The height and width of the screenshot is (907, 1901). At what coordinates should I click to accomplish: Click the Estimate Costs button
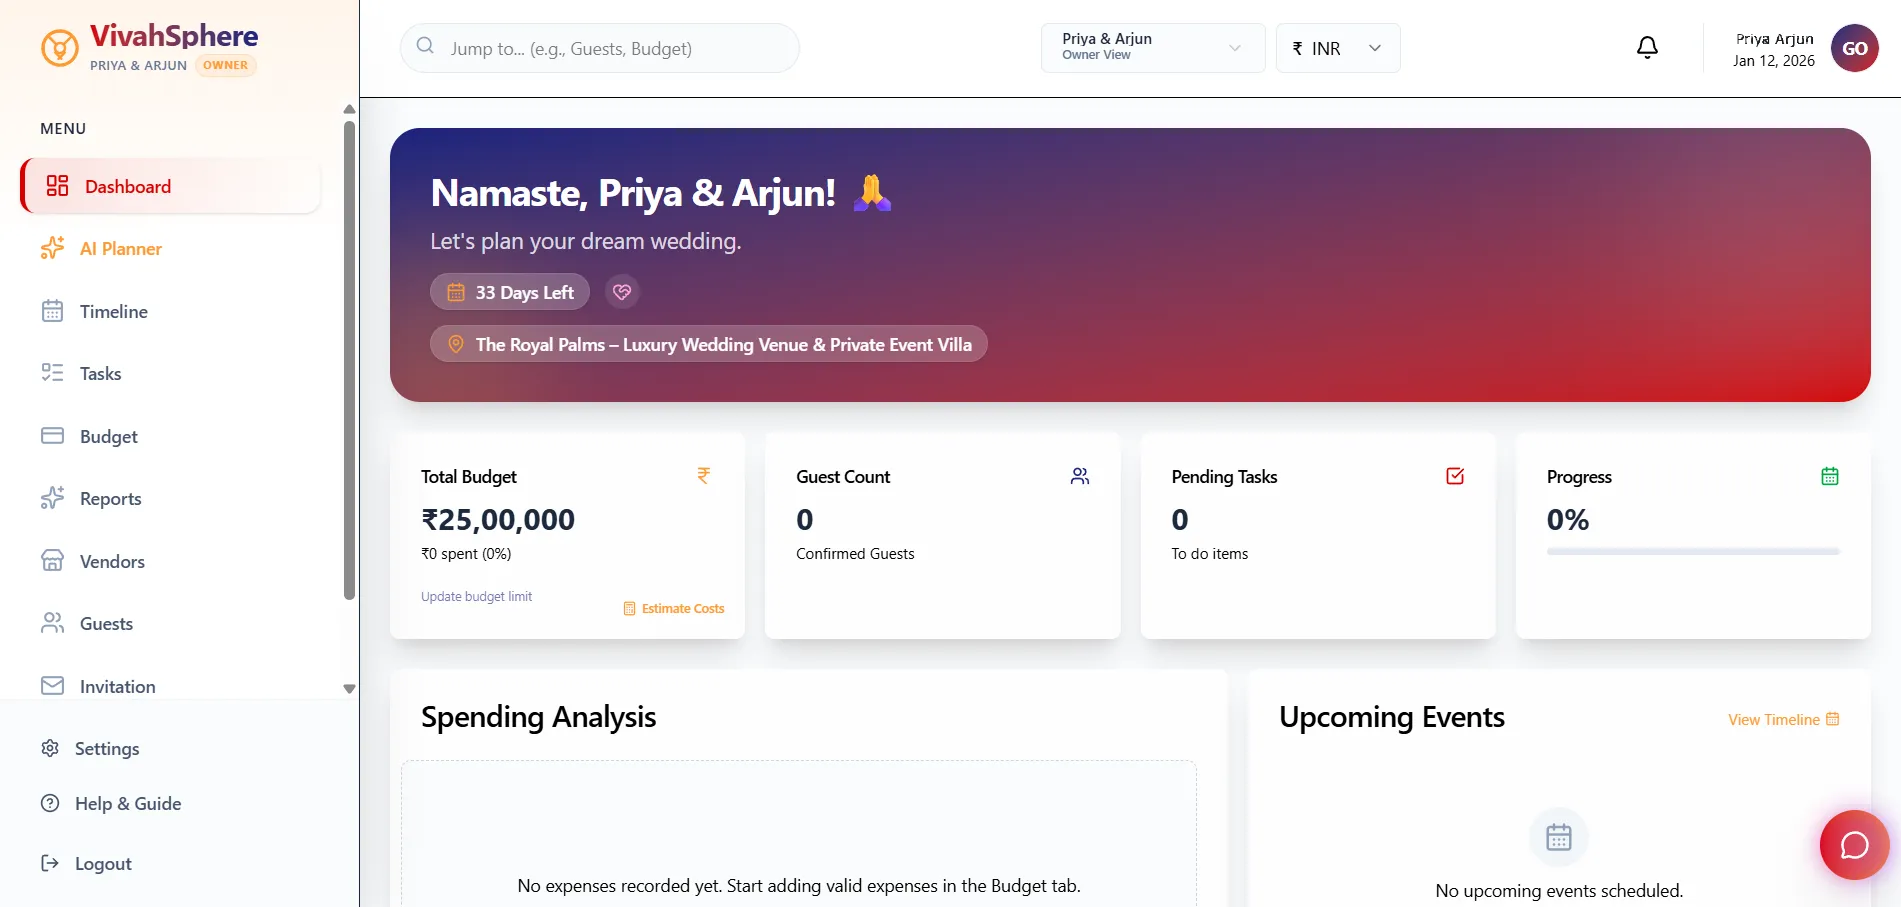[674, 609]
